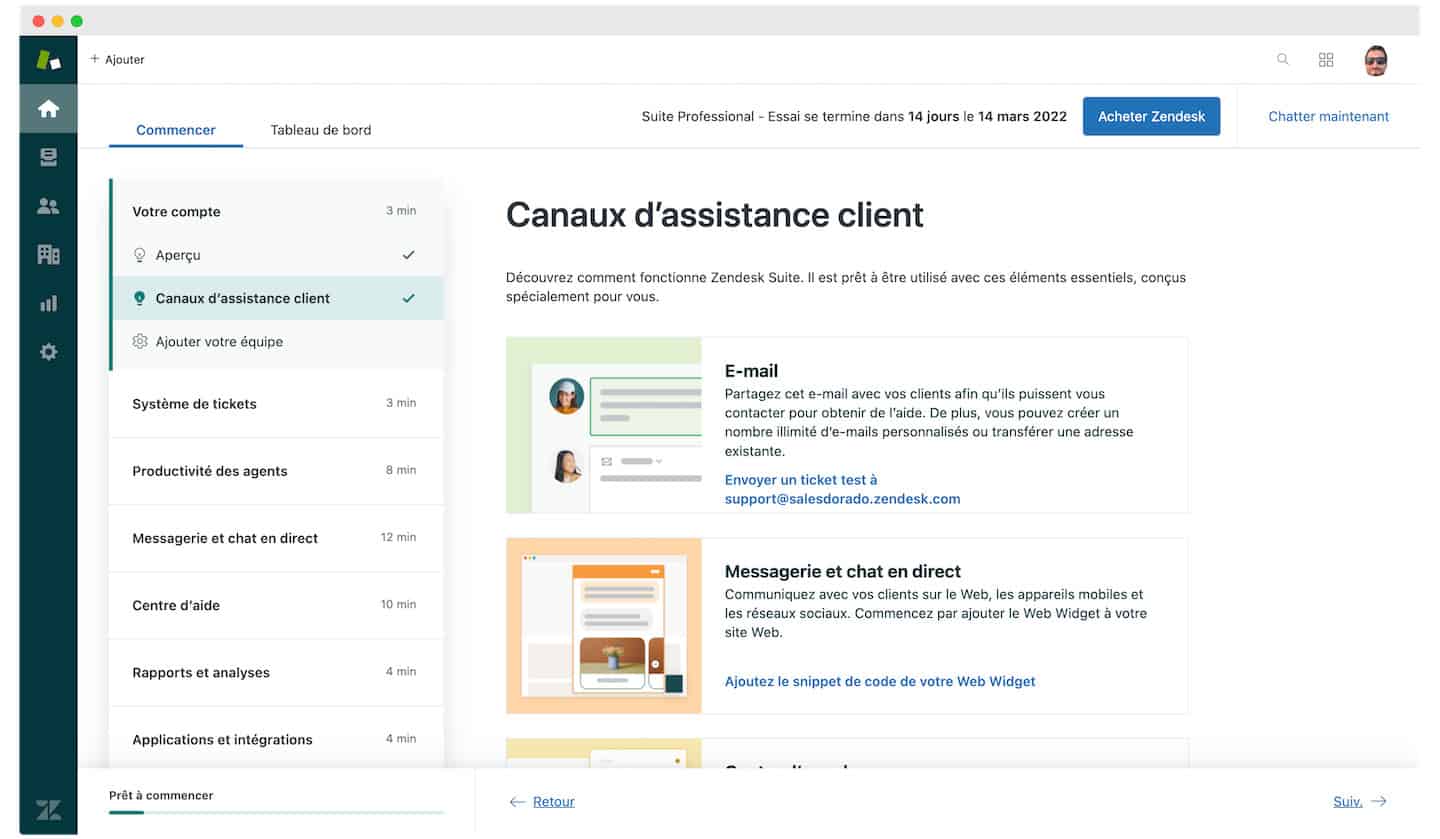Click the left arrow beside Retour
The height and width of the screenshot is (839, 1440).
click(517, 801)
